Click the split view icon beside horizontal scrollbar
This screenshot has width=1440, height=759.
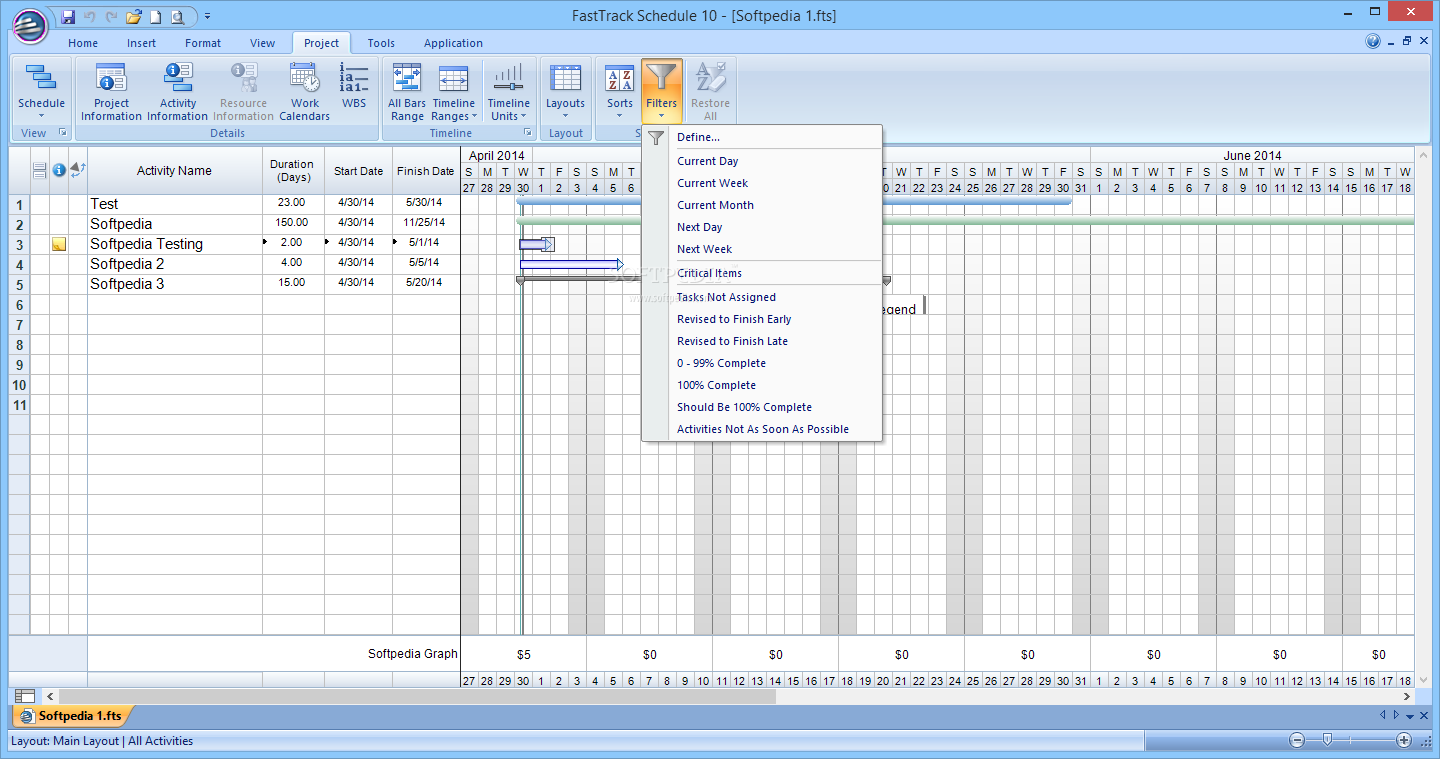coord(25,695)
